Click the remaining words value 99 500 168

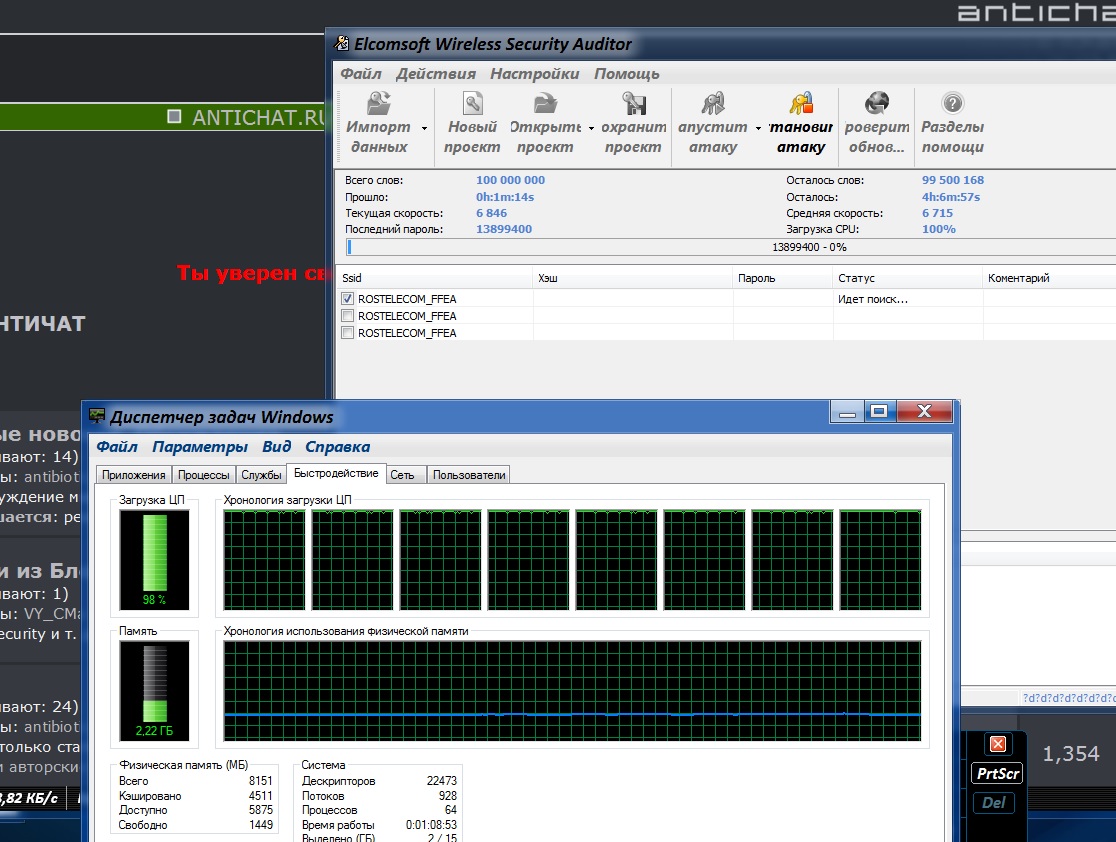coord(952,180)
